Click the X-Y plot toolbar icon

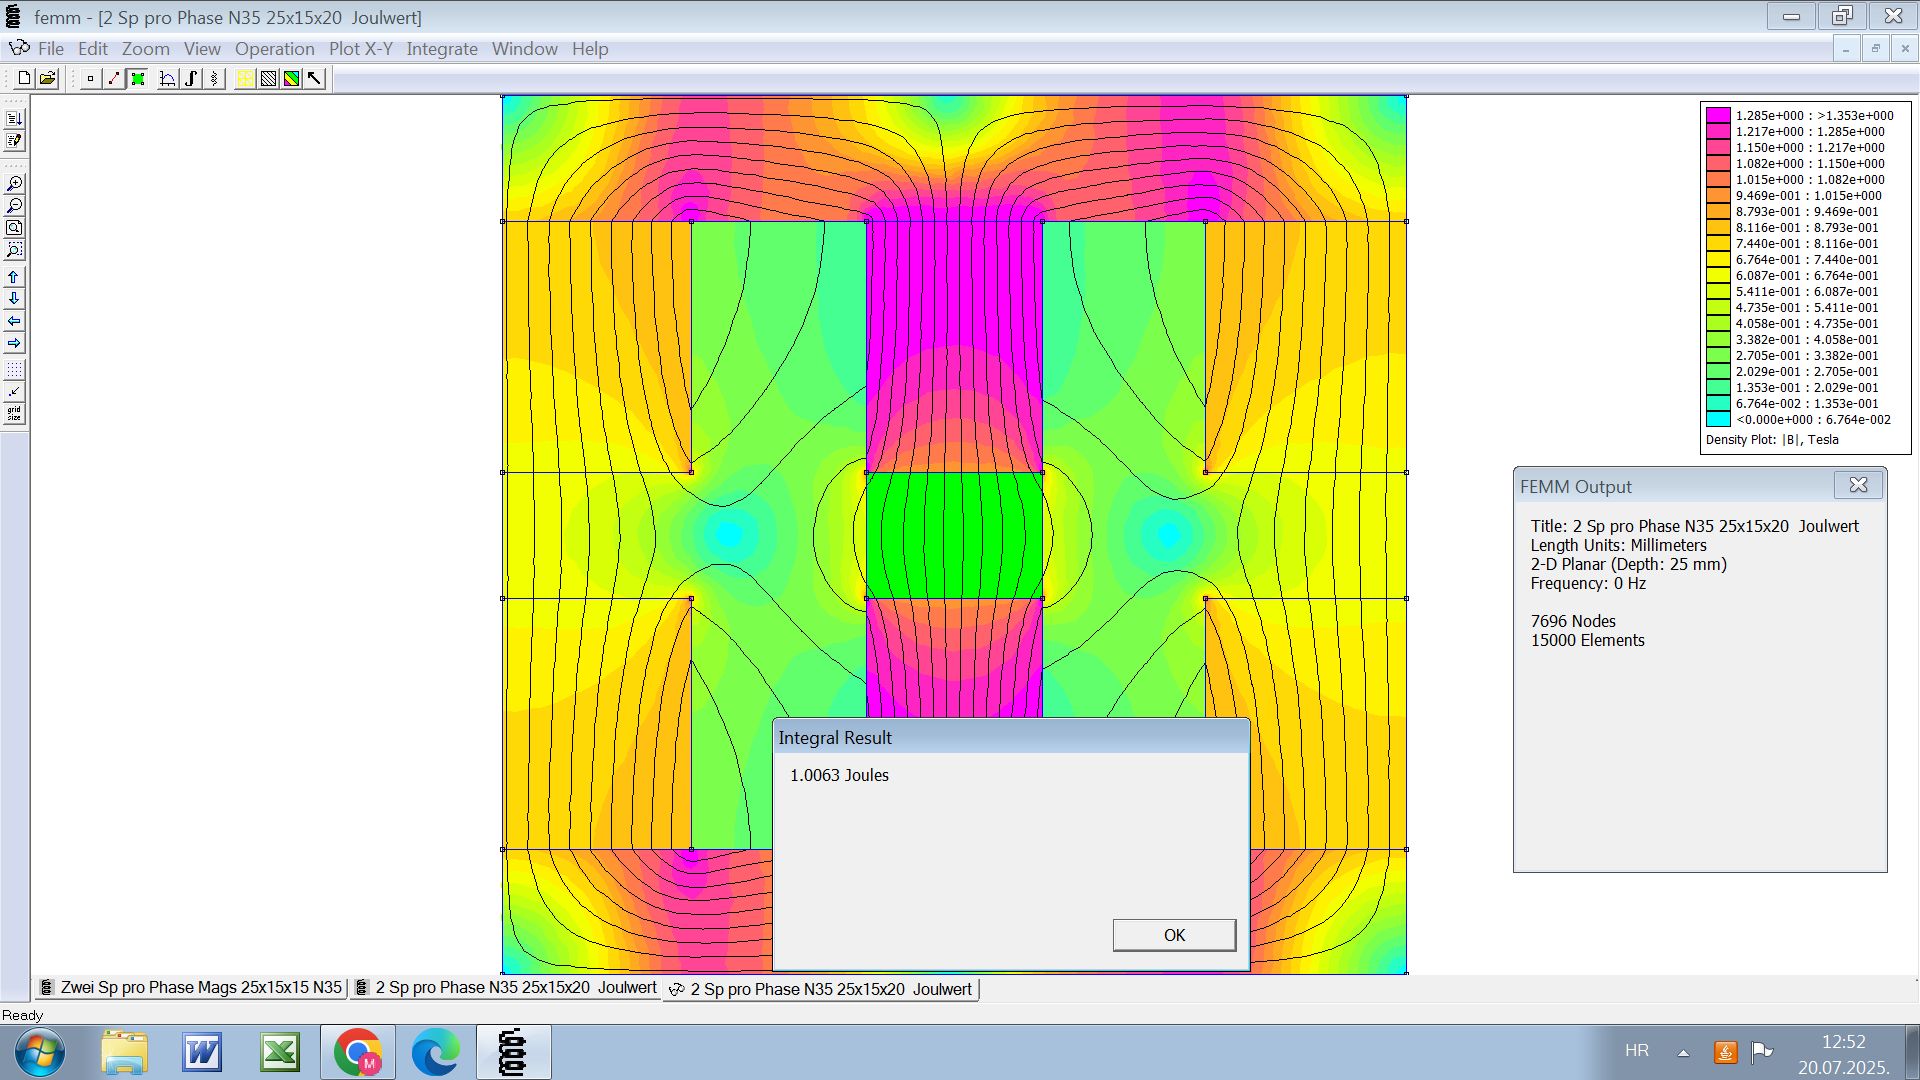tap(167, 78)
